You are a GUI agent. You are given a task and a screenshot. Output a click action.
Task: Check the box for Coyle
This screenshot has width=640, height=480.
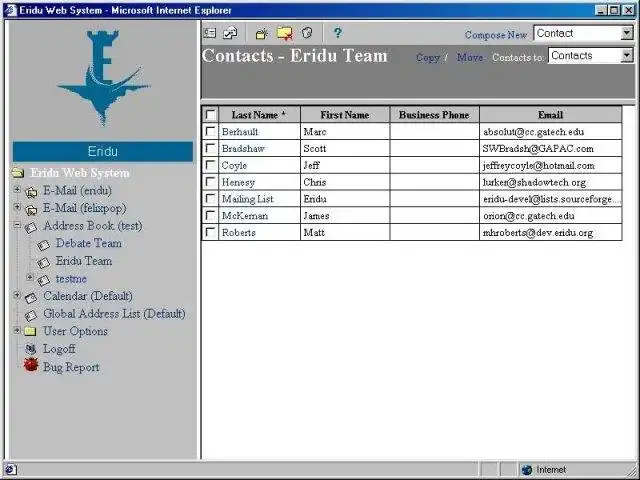click(x=211, y=165)
